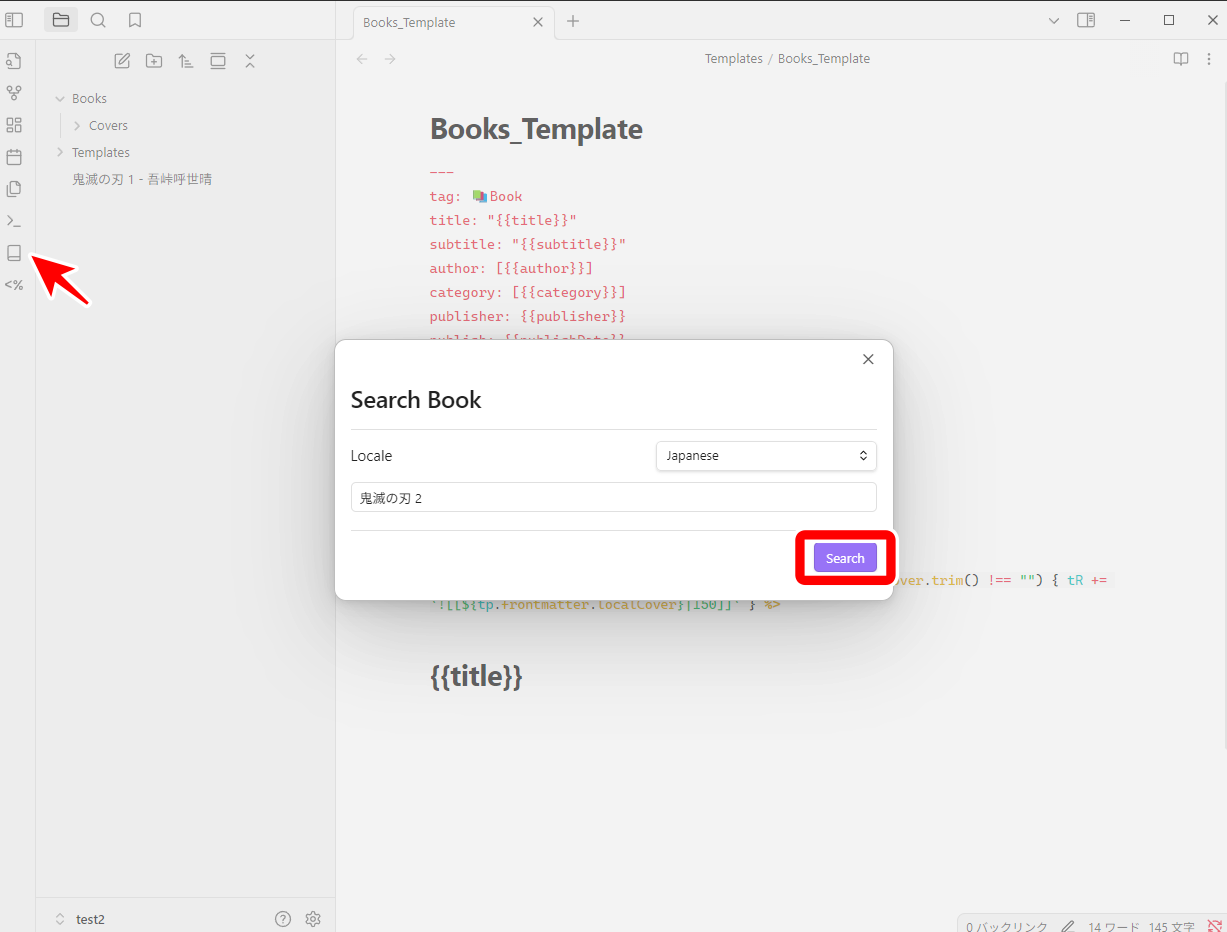This screenshot has width=1227, height=932.
Task: Create new canvas from the ribbon
Action: 14,125
